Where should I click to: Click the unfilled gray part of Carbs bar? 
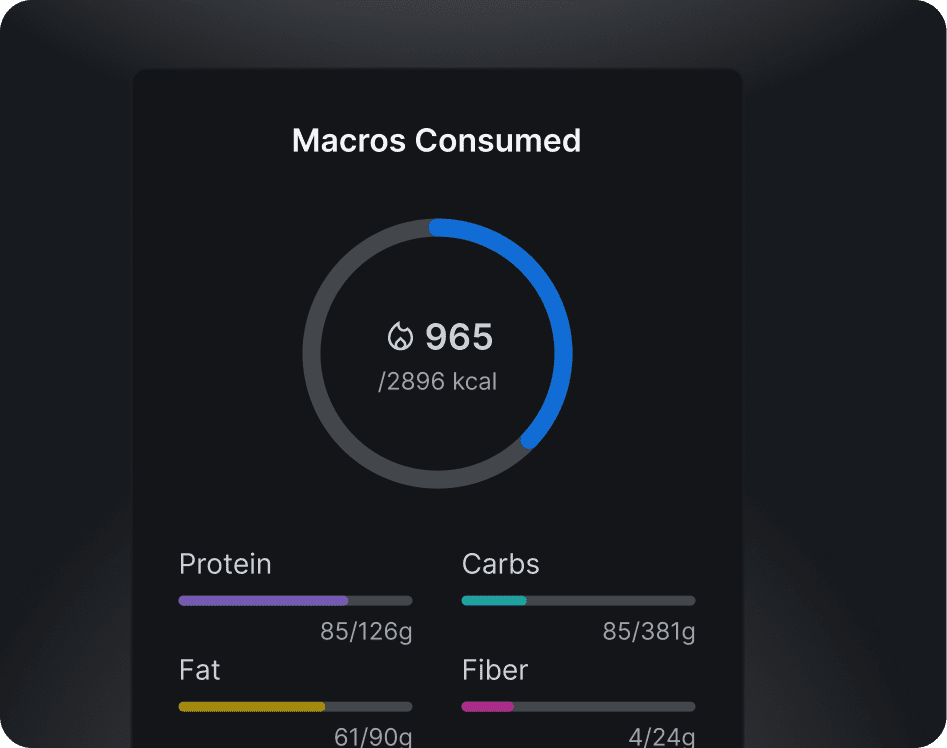610,601
